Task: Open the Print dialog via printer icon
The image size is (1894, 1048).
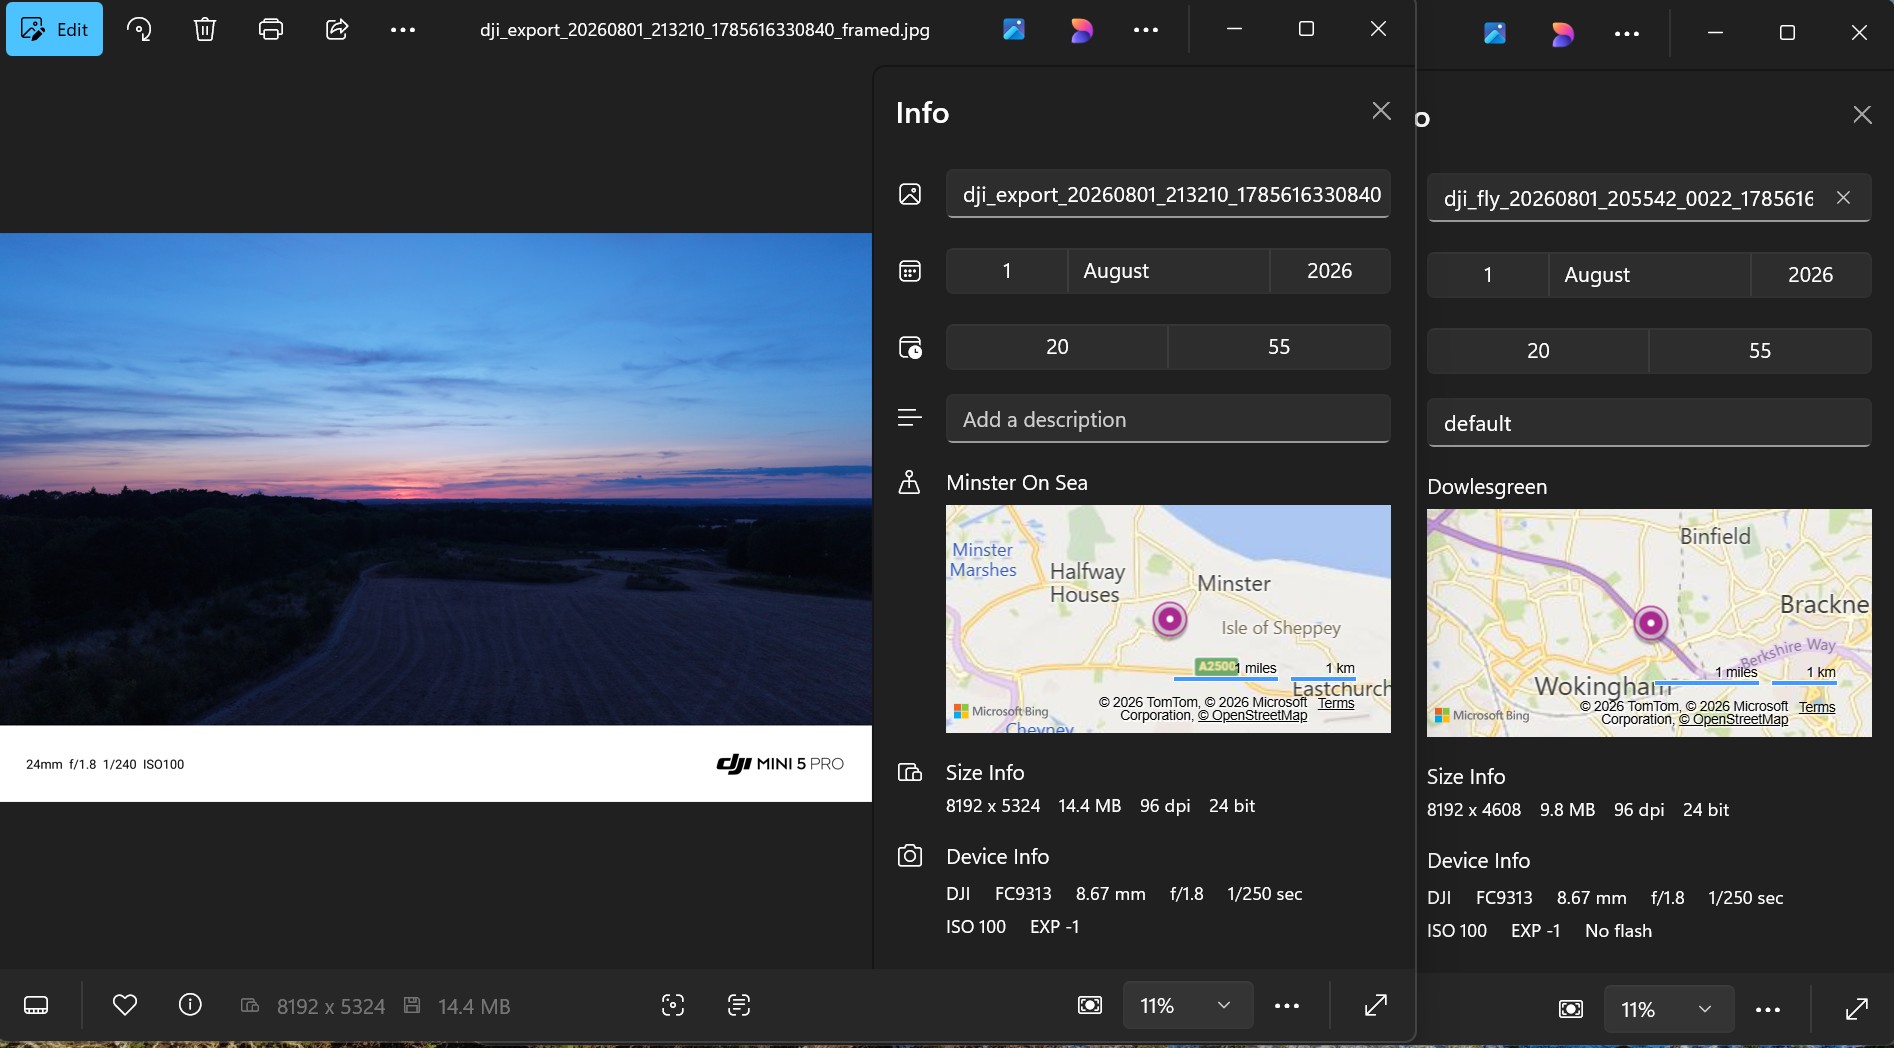Action: click(271, 29)
